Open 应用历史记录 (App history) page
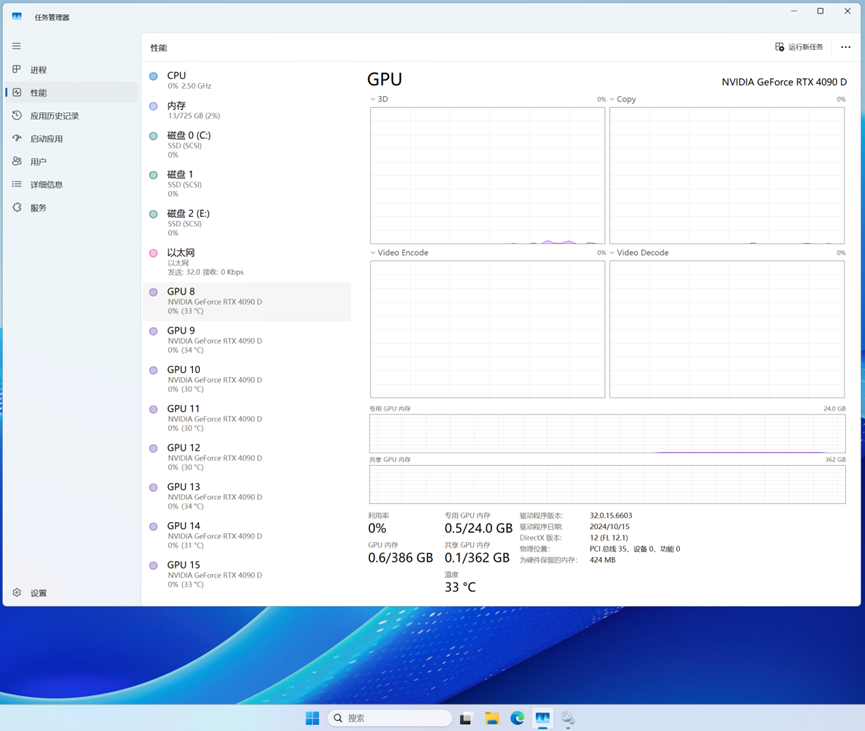The width and height of the screenshot is (865, 731). click(x=71, y=115)
